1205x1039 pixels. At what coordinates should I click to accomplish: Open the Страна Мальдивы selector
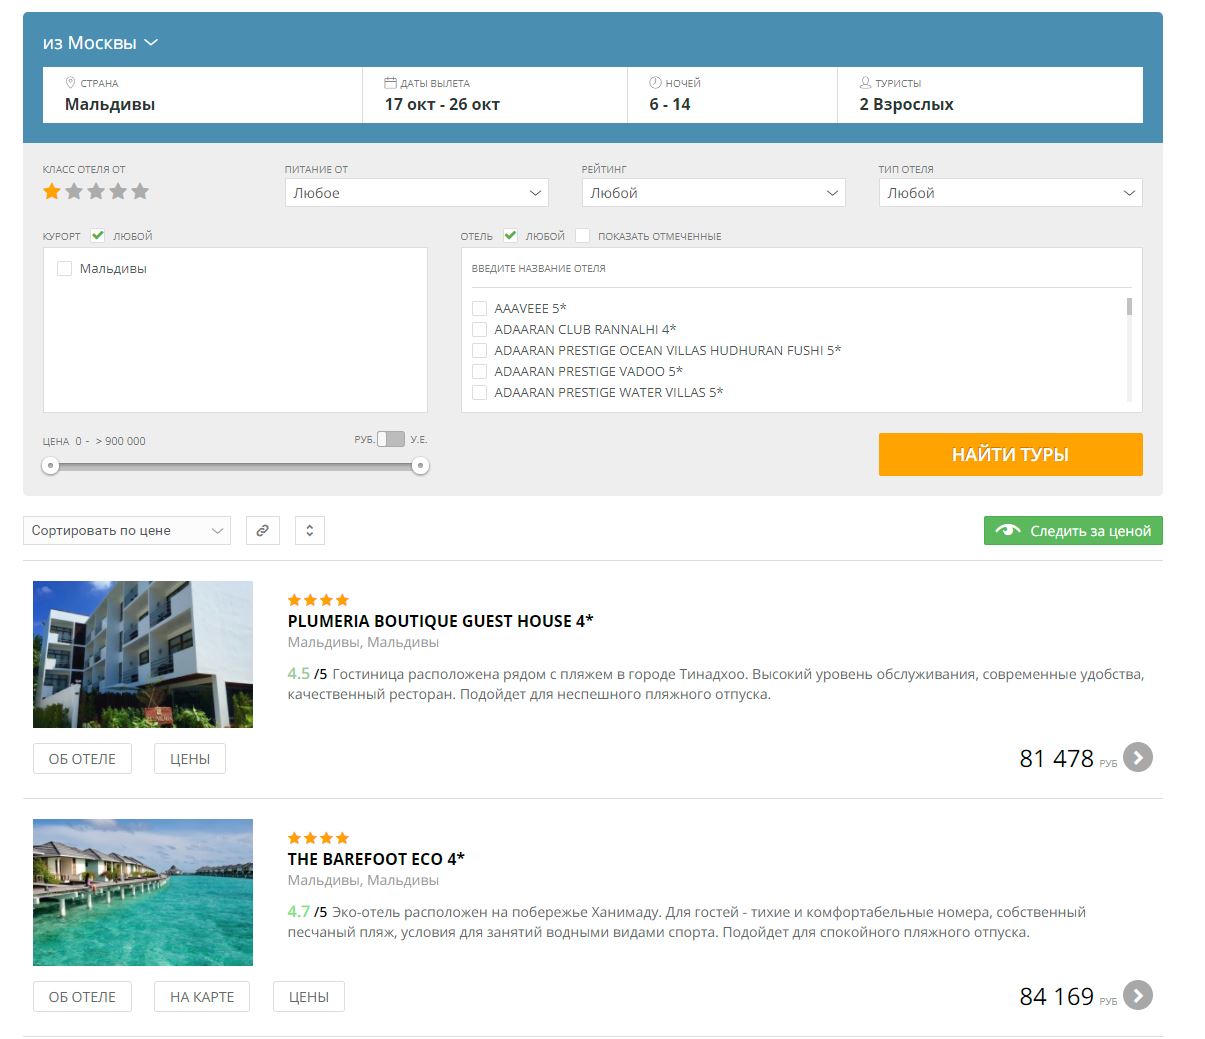tap(202, 95)
